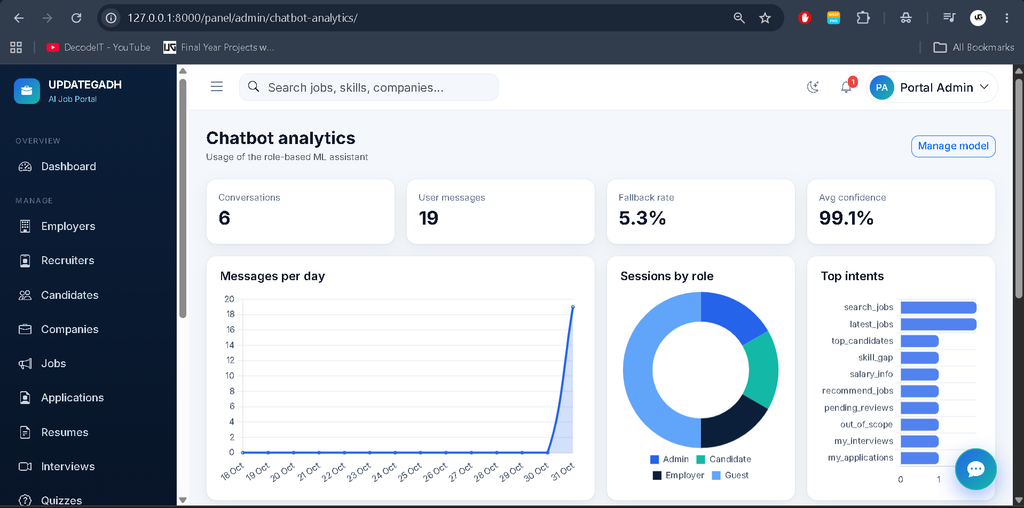1024x508 pixels.
Task: Click the address bar URL
Action: pyautogui.click(x=243, y=18)
